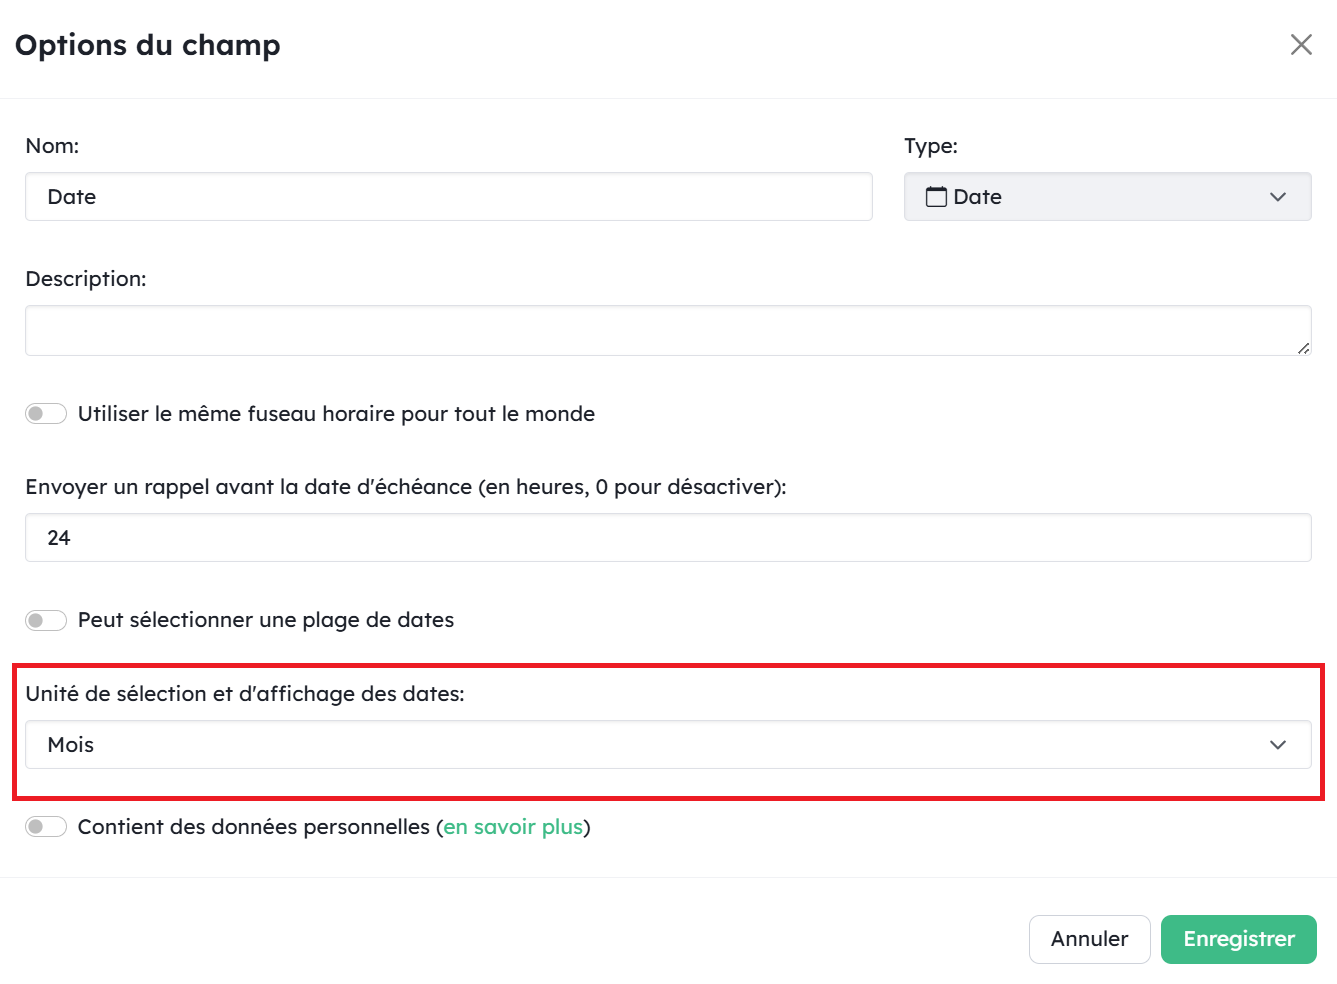Click the Nom label
This screenshot has height=984, width=1337.
(x=52, y=146)
